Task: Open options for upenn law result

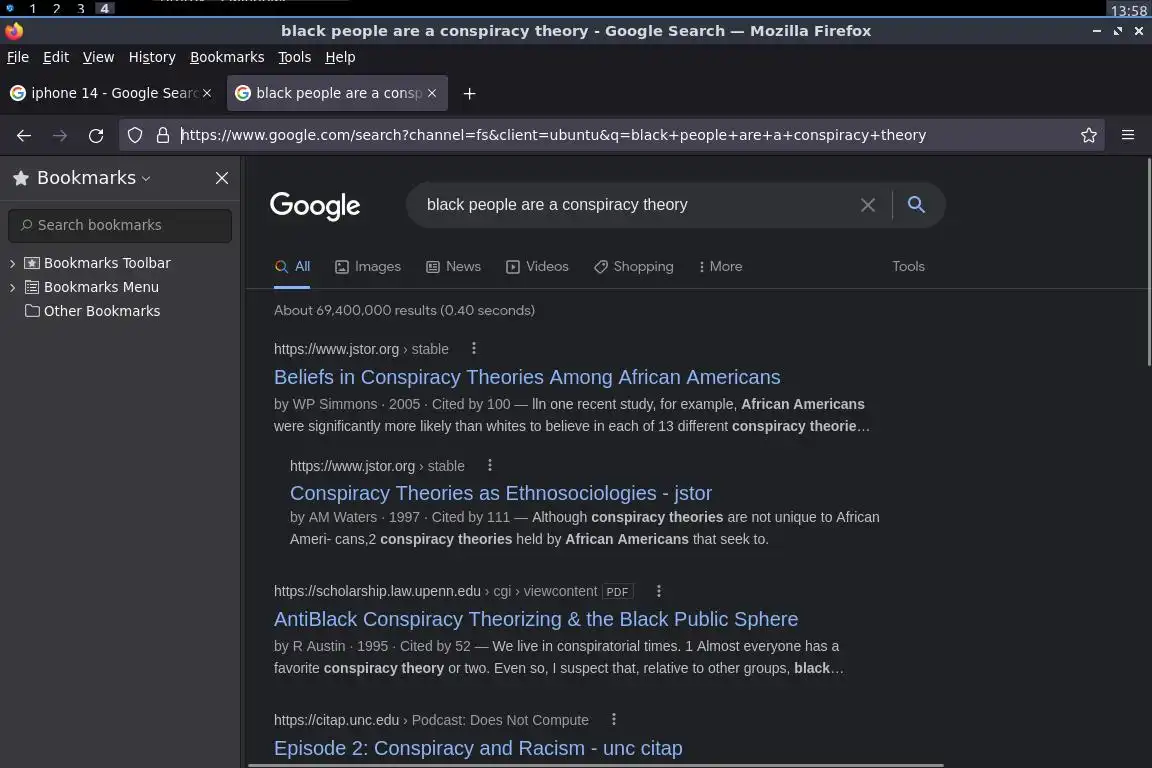Action: coord(659,591)
